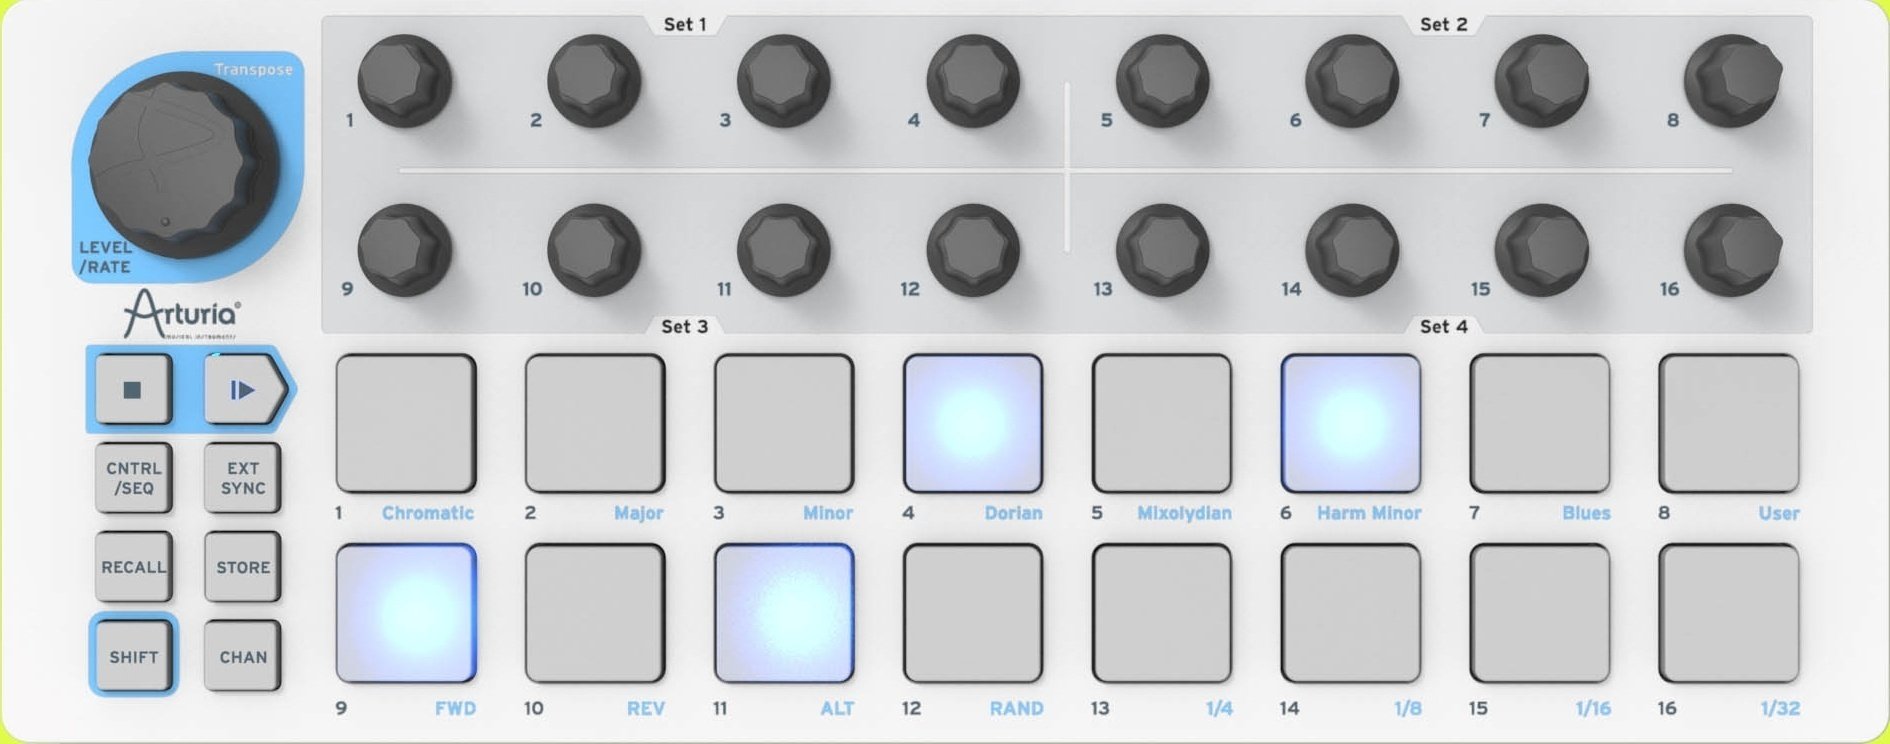Select encoder knob 11
This screenshot has height=744, width=1890.
tap(783, 250)
